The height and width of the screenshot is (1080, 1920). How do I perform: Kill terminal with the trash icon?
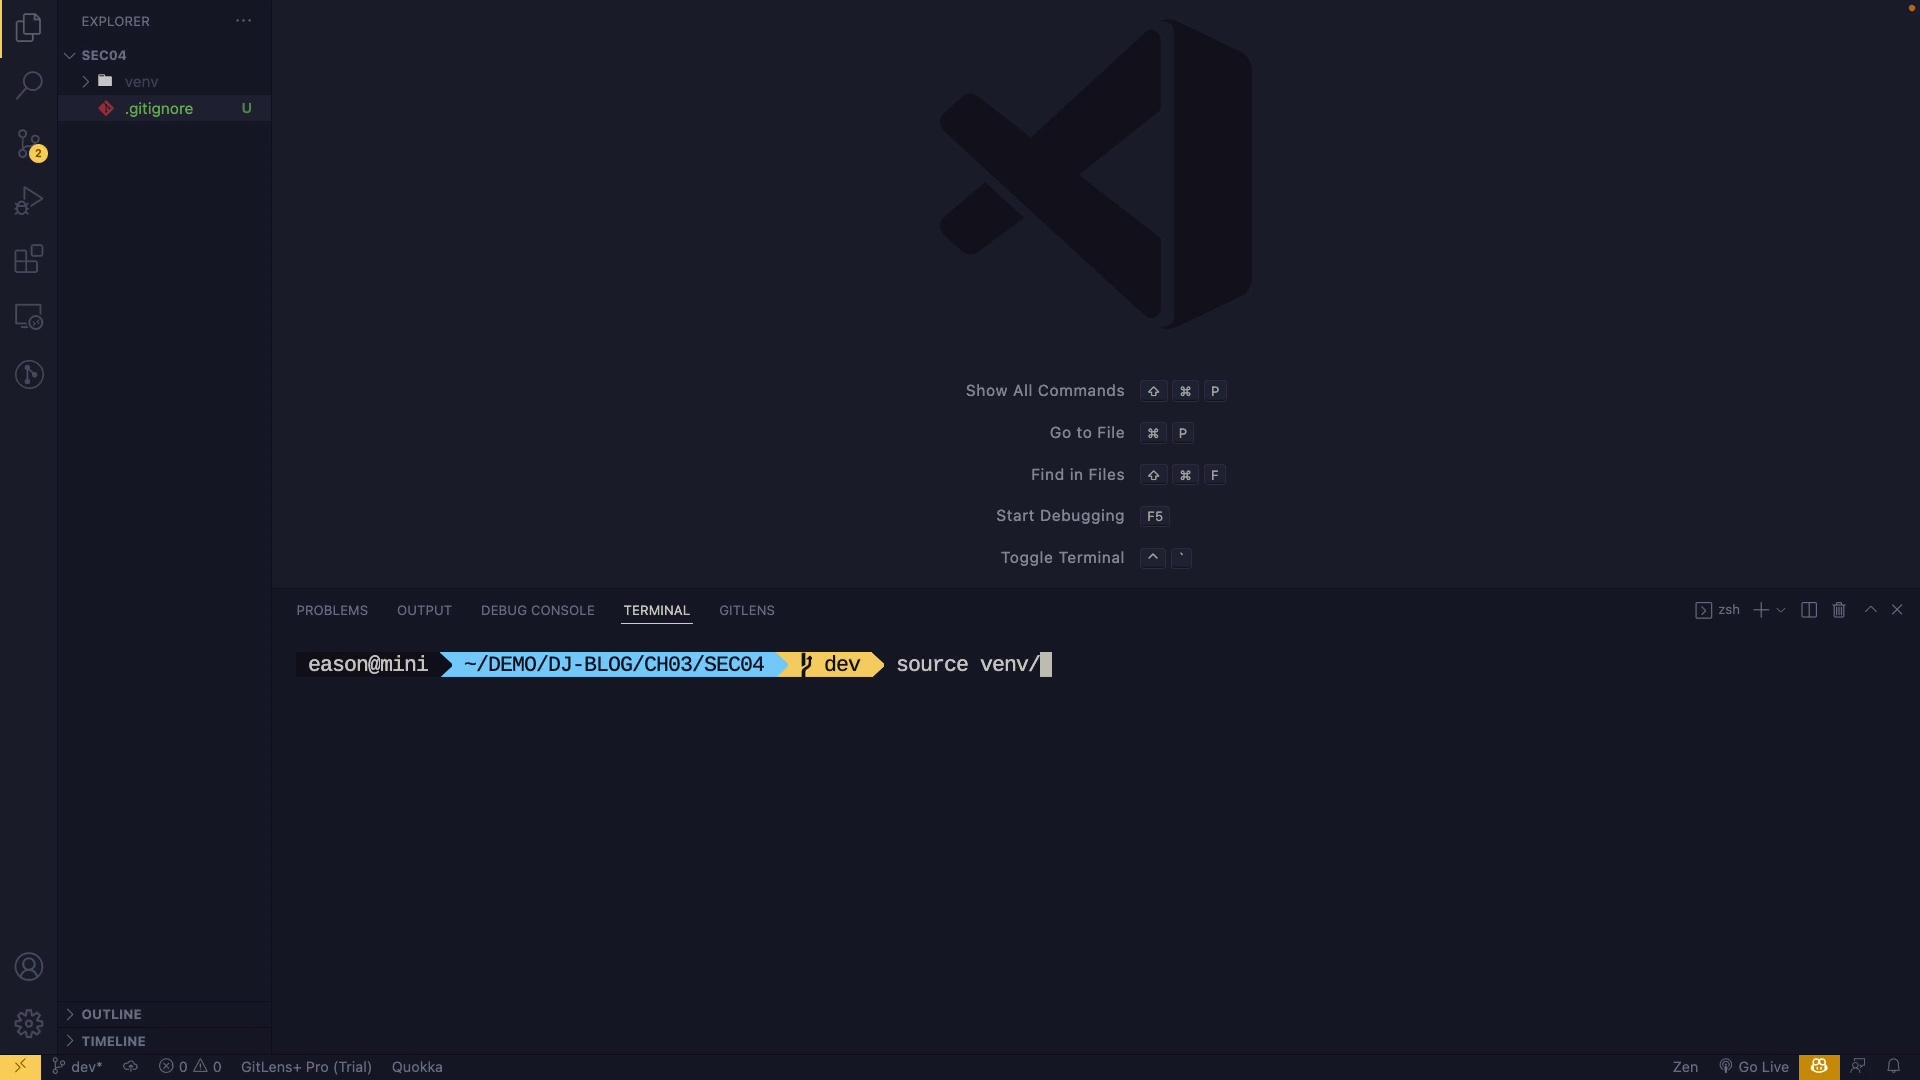pyautogui.click(x=1838, y=610)
